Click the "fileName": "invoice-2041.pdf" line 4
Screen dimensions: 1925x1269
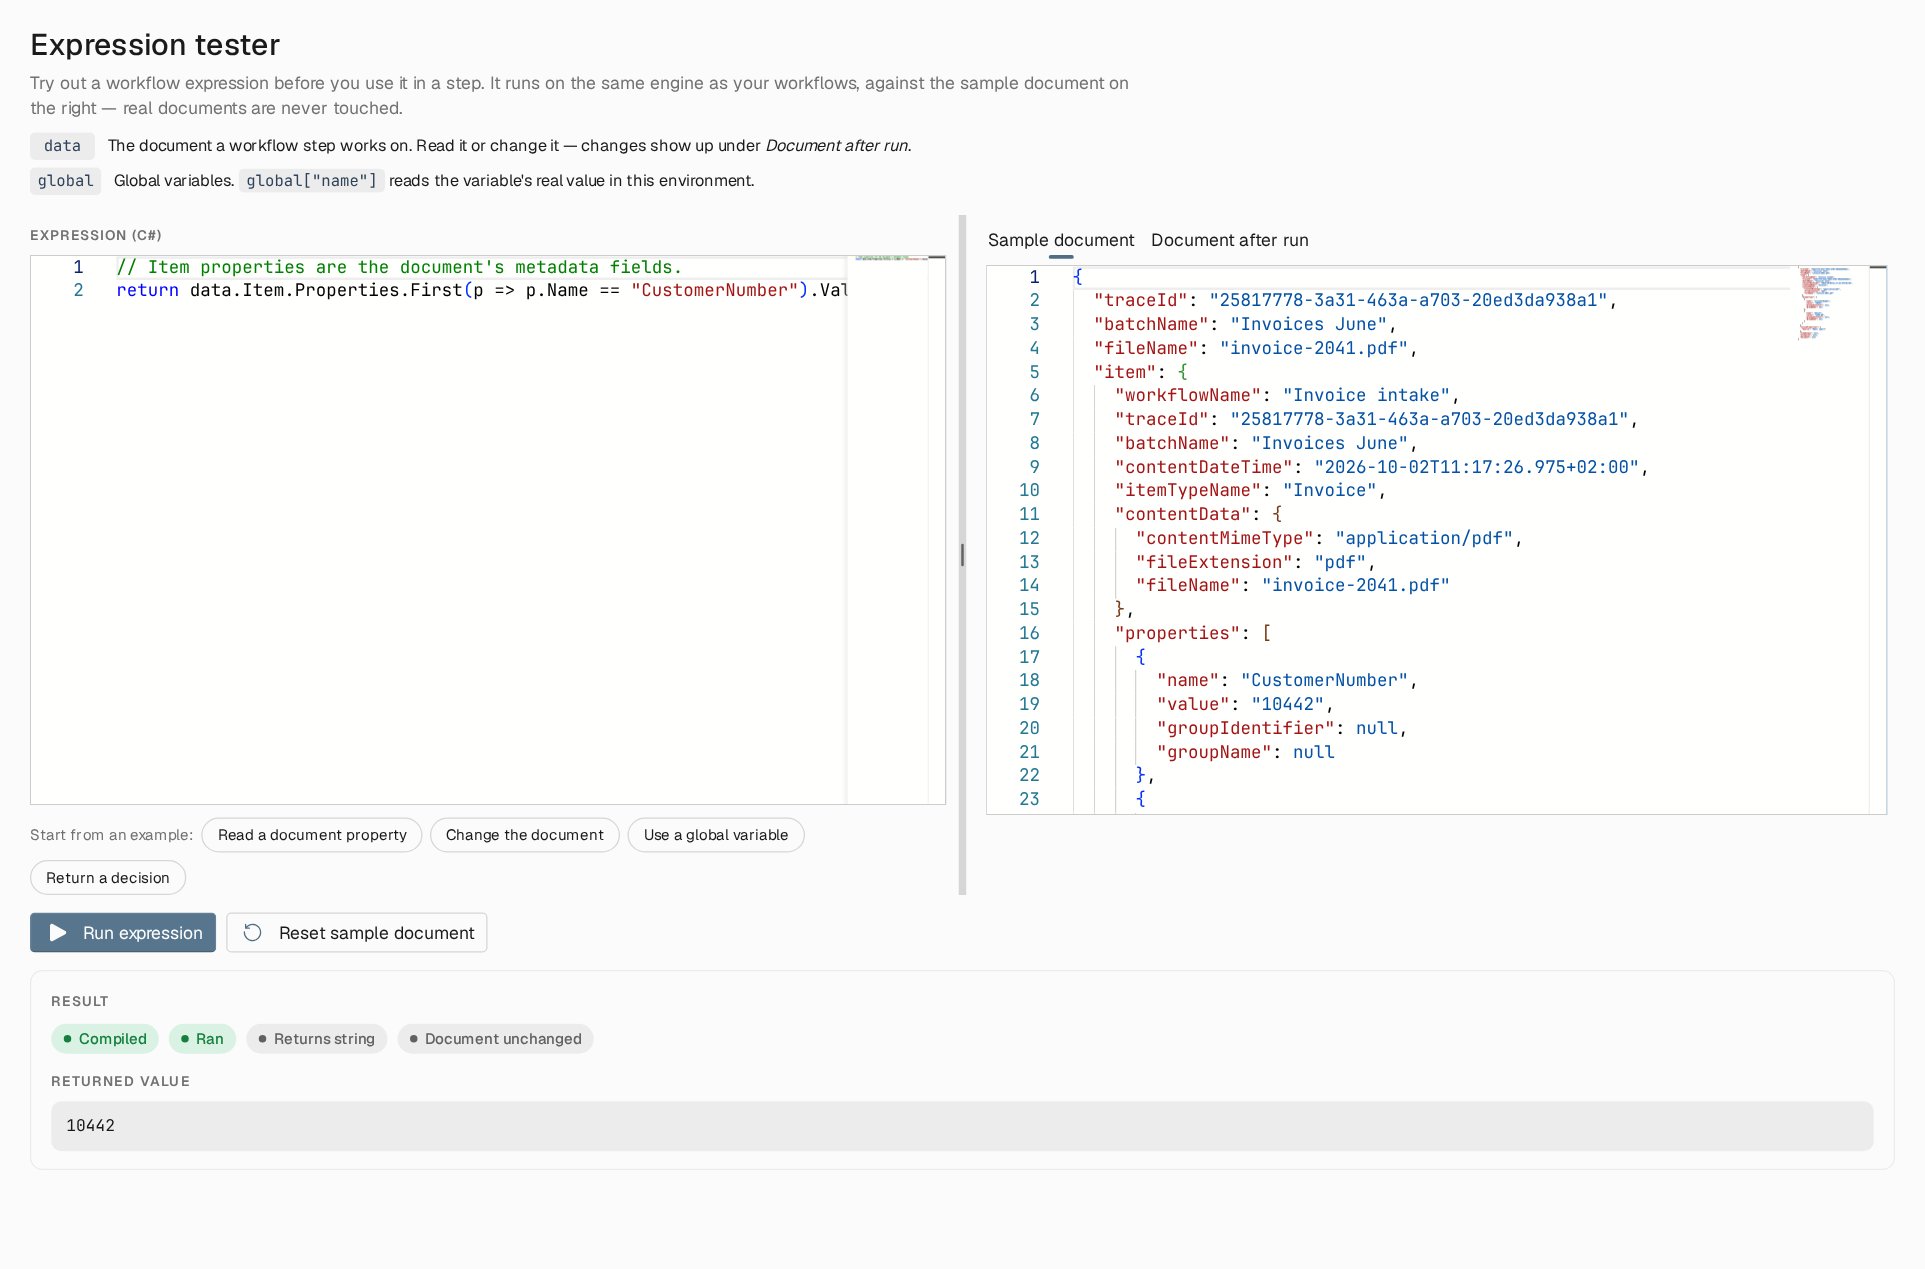click(x=1256, y=348)
